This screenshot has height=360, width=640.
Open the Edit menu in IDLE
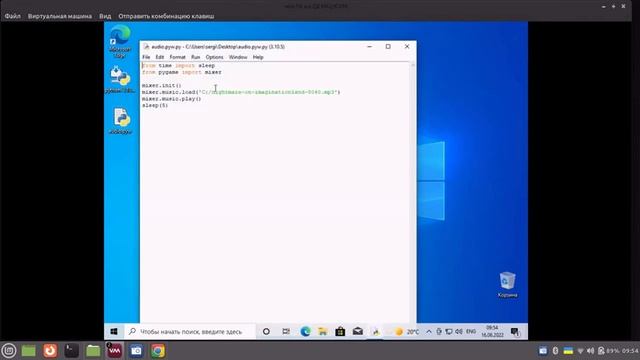tap(160, 57)
